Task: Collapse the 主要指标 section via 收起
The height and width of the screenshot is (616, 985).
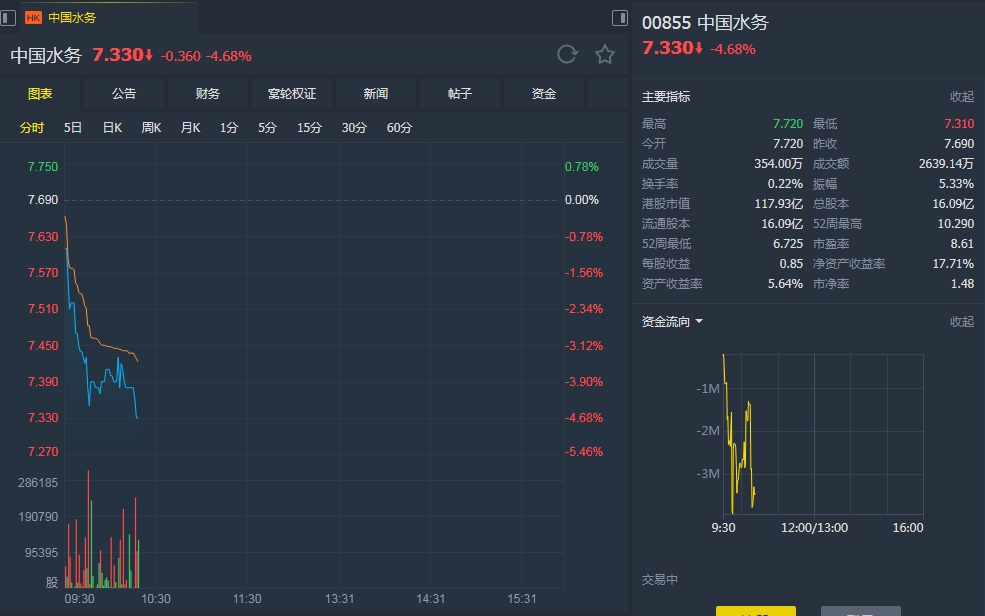Action: click(961, 97)
